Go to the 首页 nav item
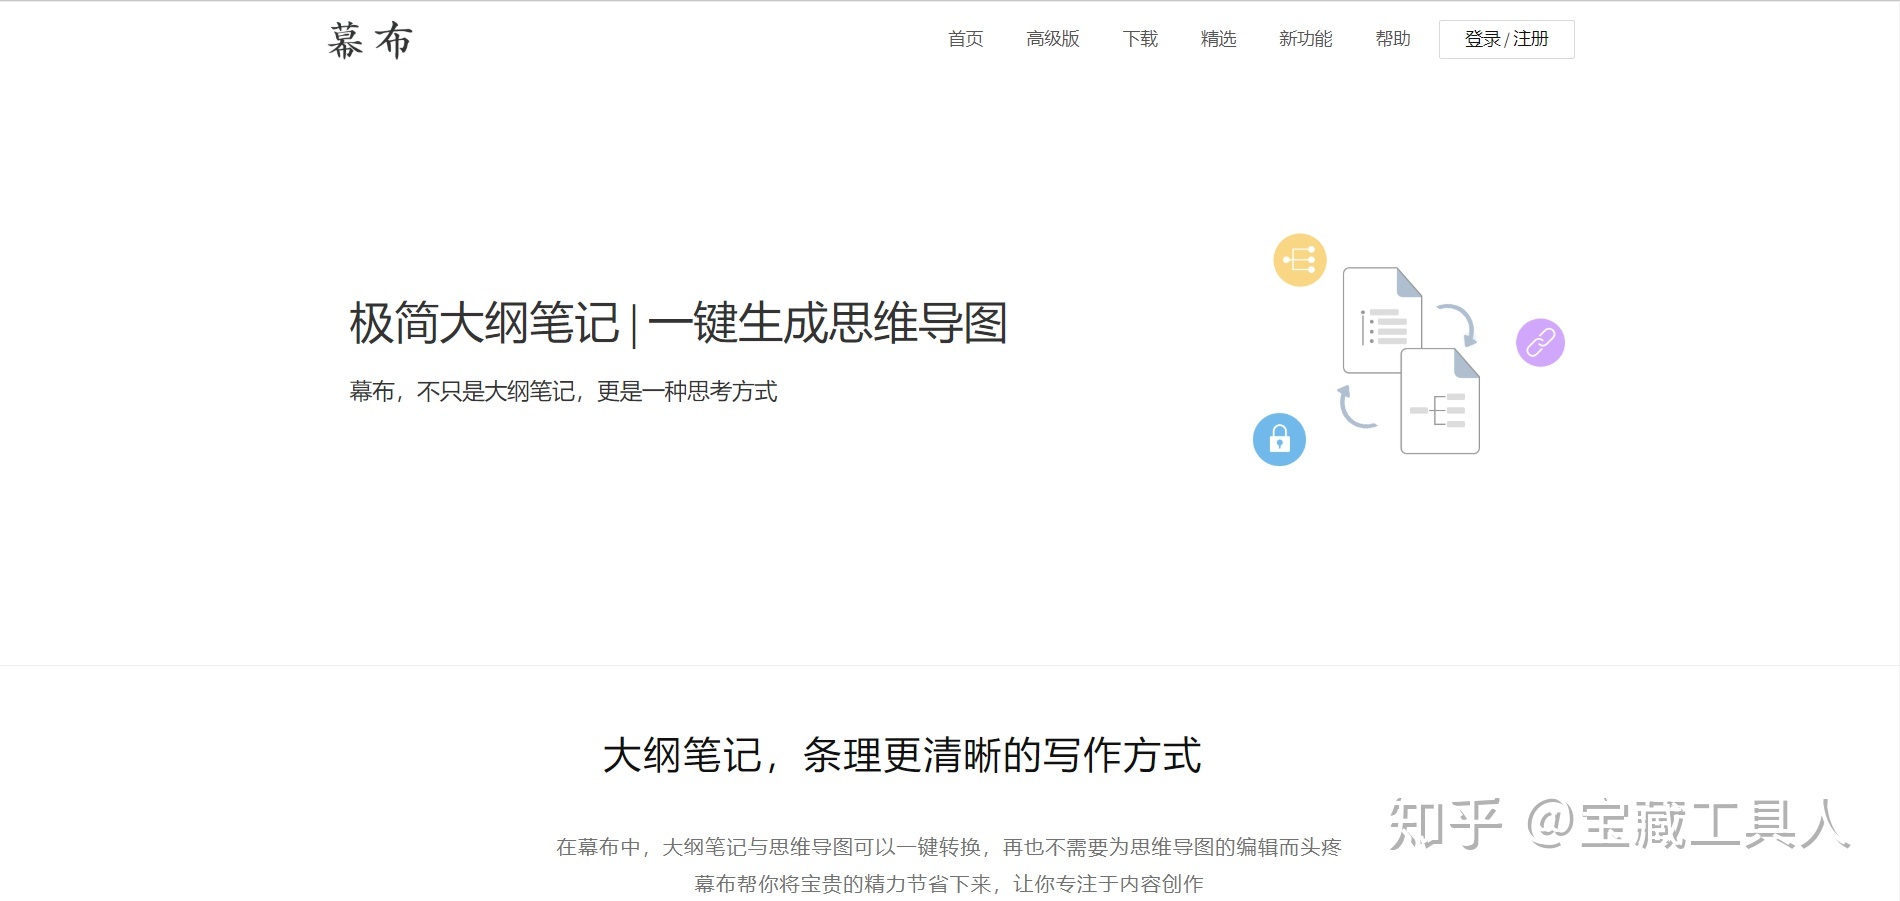1900x901 pixels. pos(965,39)
